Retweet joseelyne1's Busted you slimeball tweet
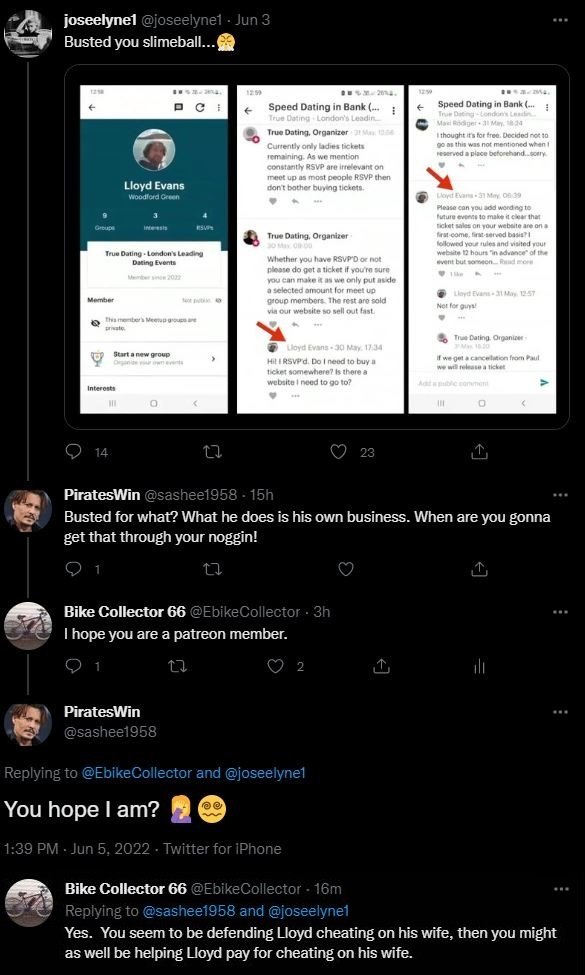 [213, 452]
